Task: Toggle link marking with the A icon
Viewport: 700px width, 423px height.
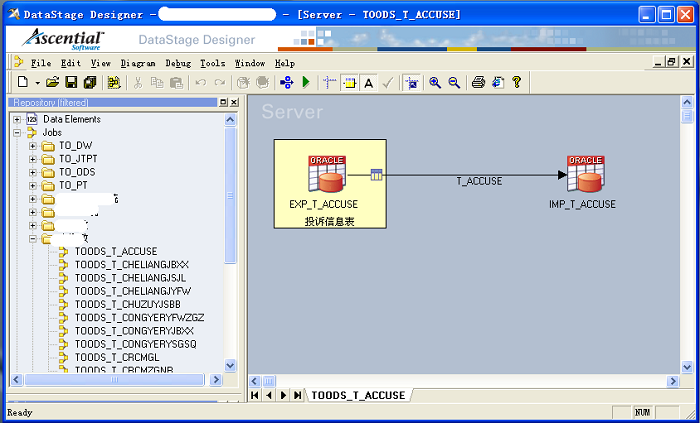Action: point(368,83)
